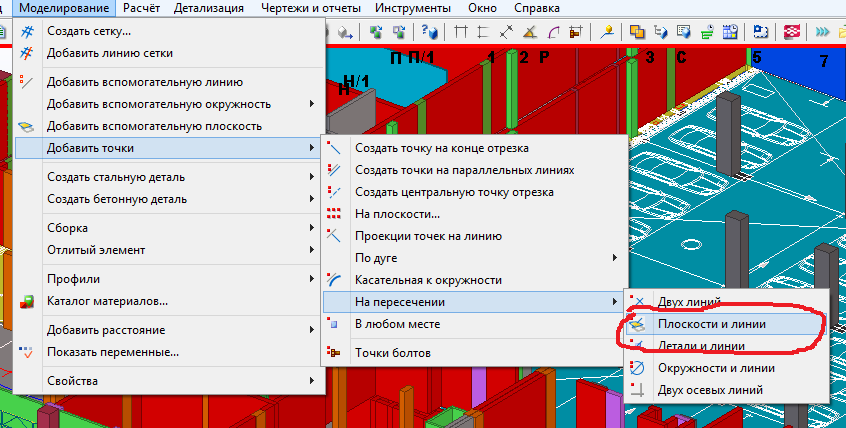The height and width of the screenshot is (428, 846).
Task: Click the 'Окружности и линии' icon
Action: (x=639, y=368)
